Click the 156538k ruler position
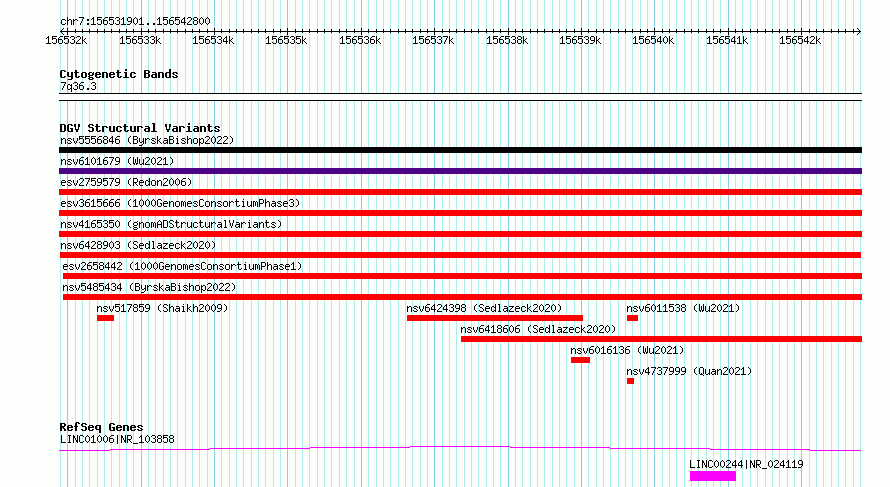This screenshot has height=487, width=890. pyautogui.click(x=507, y=40)
